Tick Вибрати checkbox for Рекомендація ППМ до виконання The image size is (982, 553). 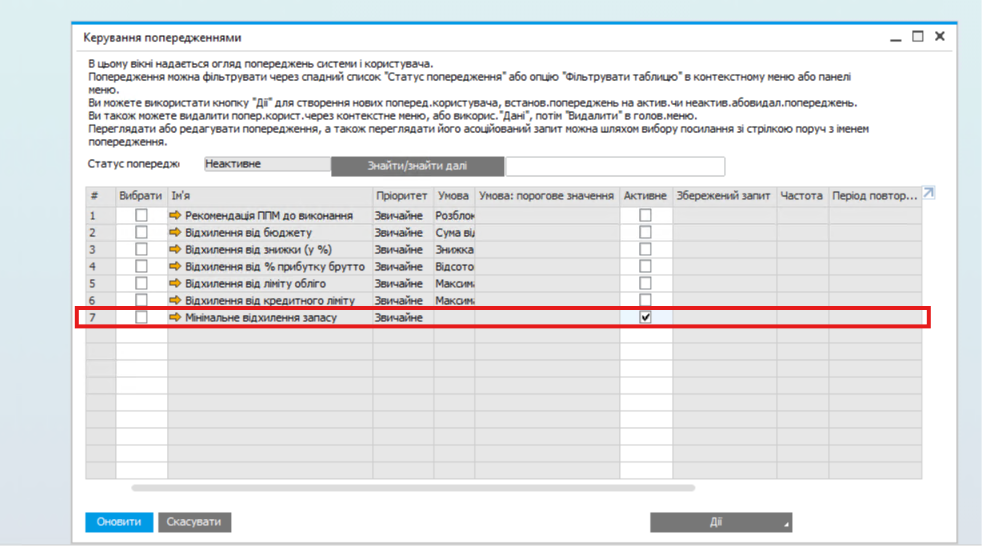142,215
